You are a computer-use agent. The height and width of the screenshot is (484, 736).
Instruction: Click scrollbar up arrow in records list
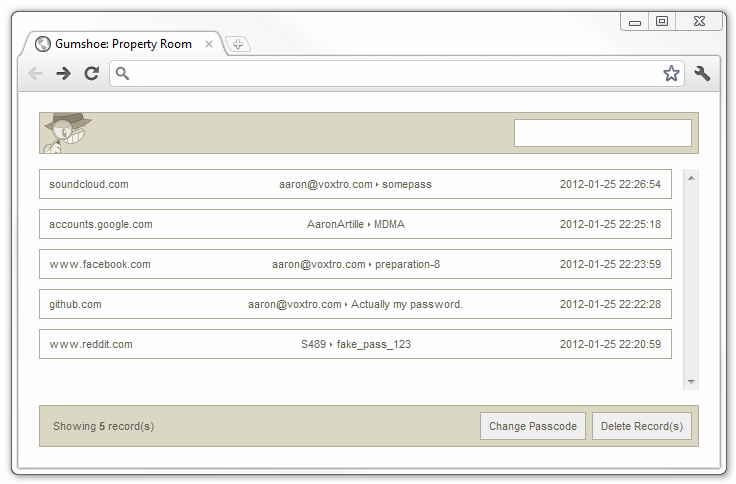click(691, 178)
